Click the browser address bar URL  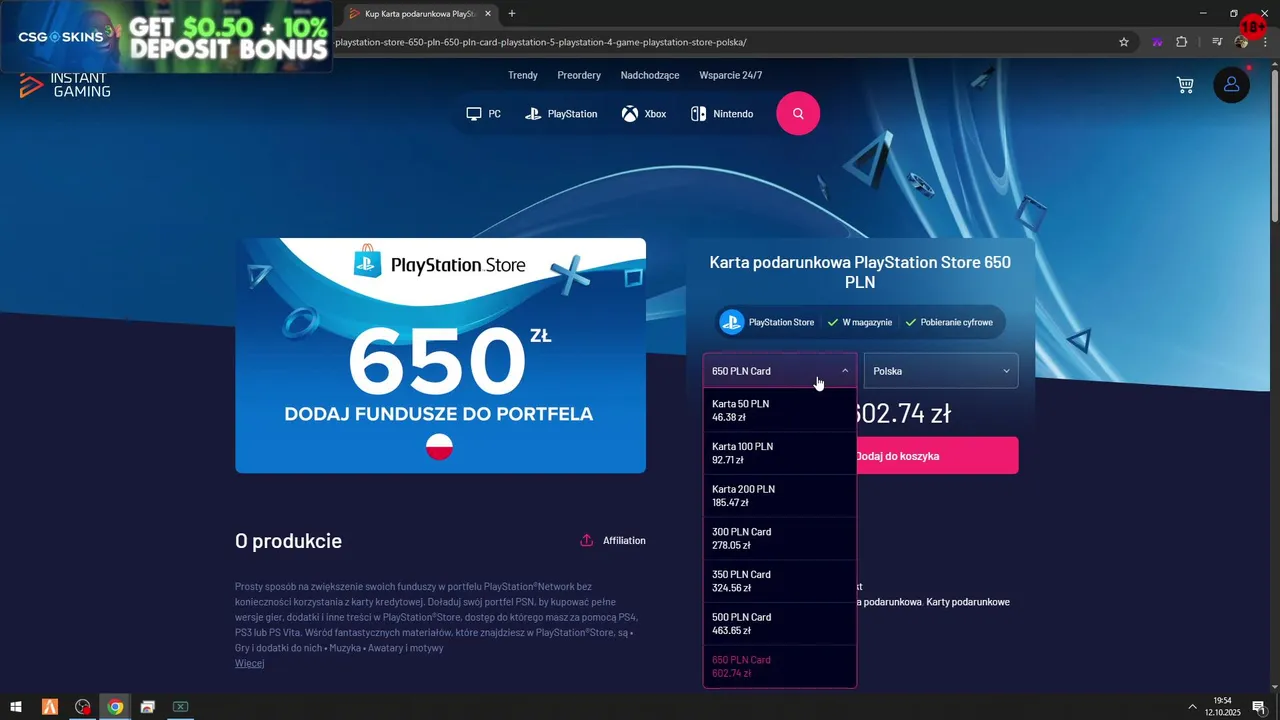coord(541,42)
